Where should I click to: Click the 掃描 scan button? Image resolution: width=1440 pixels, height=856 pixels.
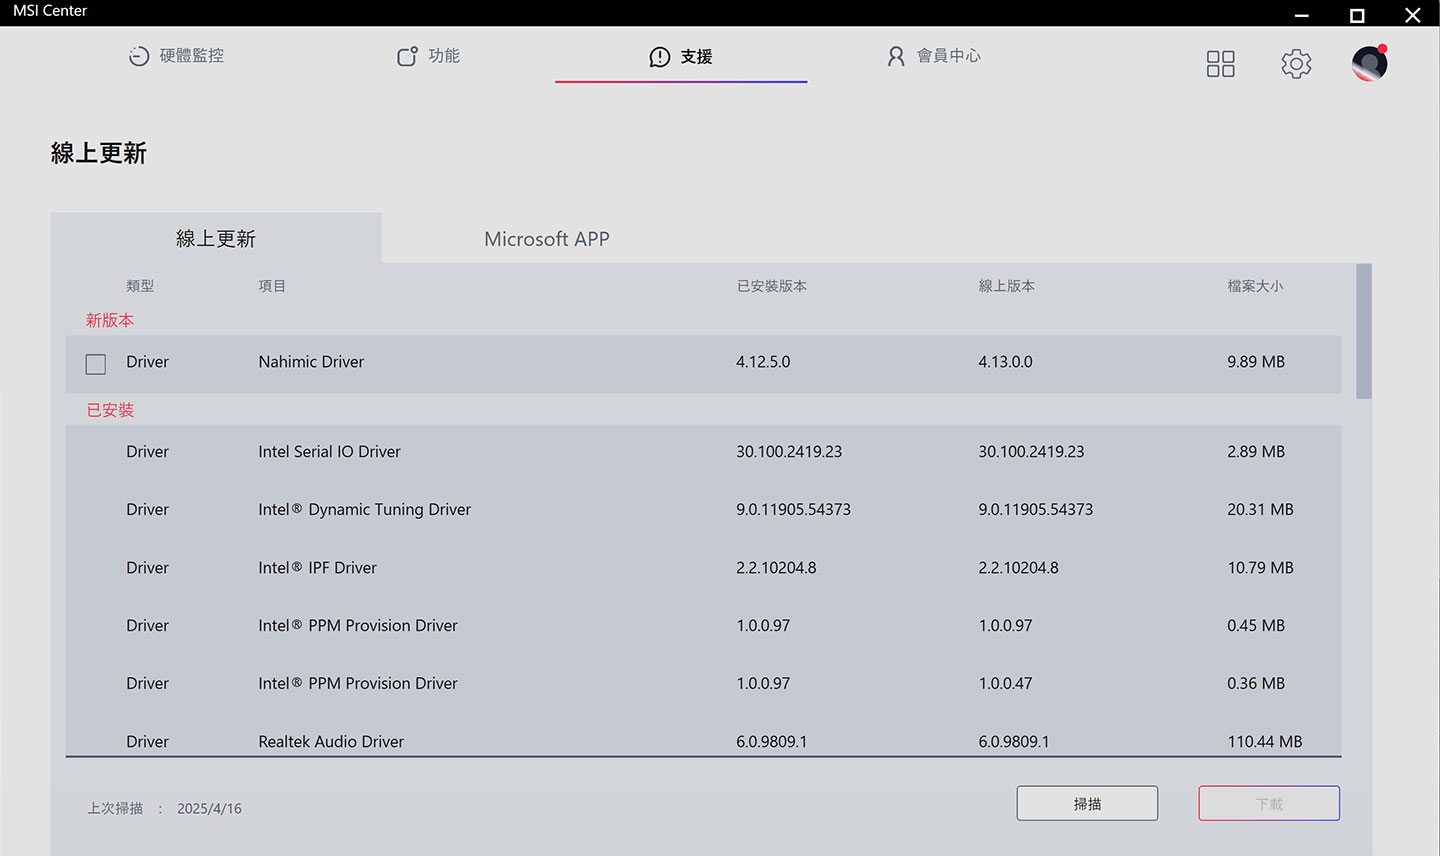tap(1087, 803)
